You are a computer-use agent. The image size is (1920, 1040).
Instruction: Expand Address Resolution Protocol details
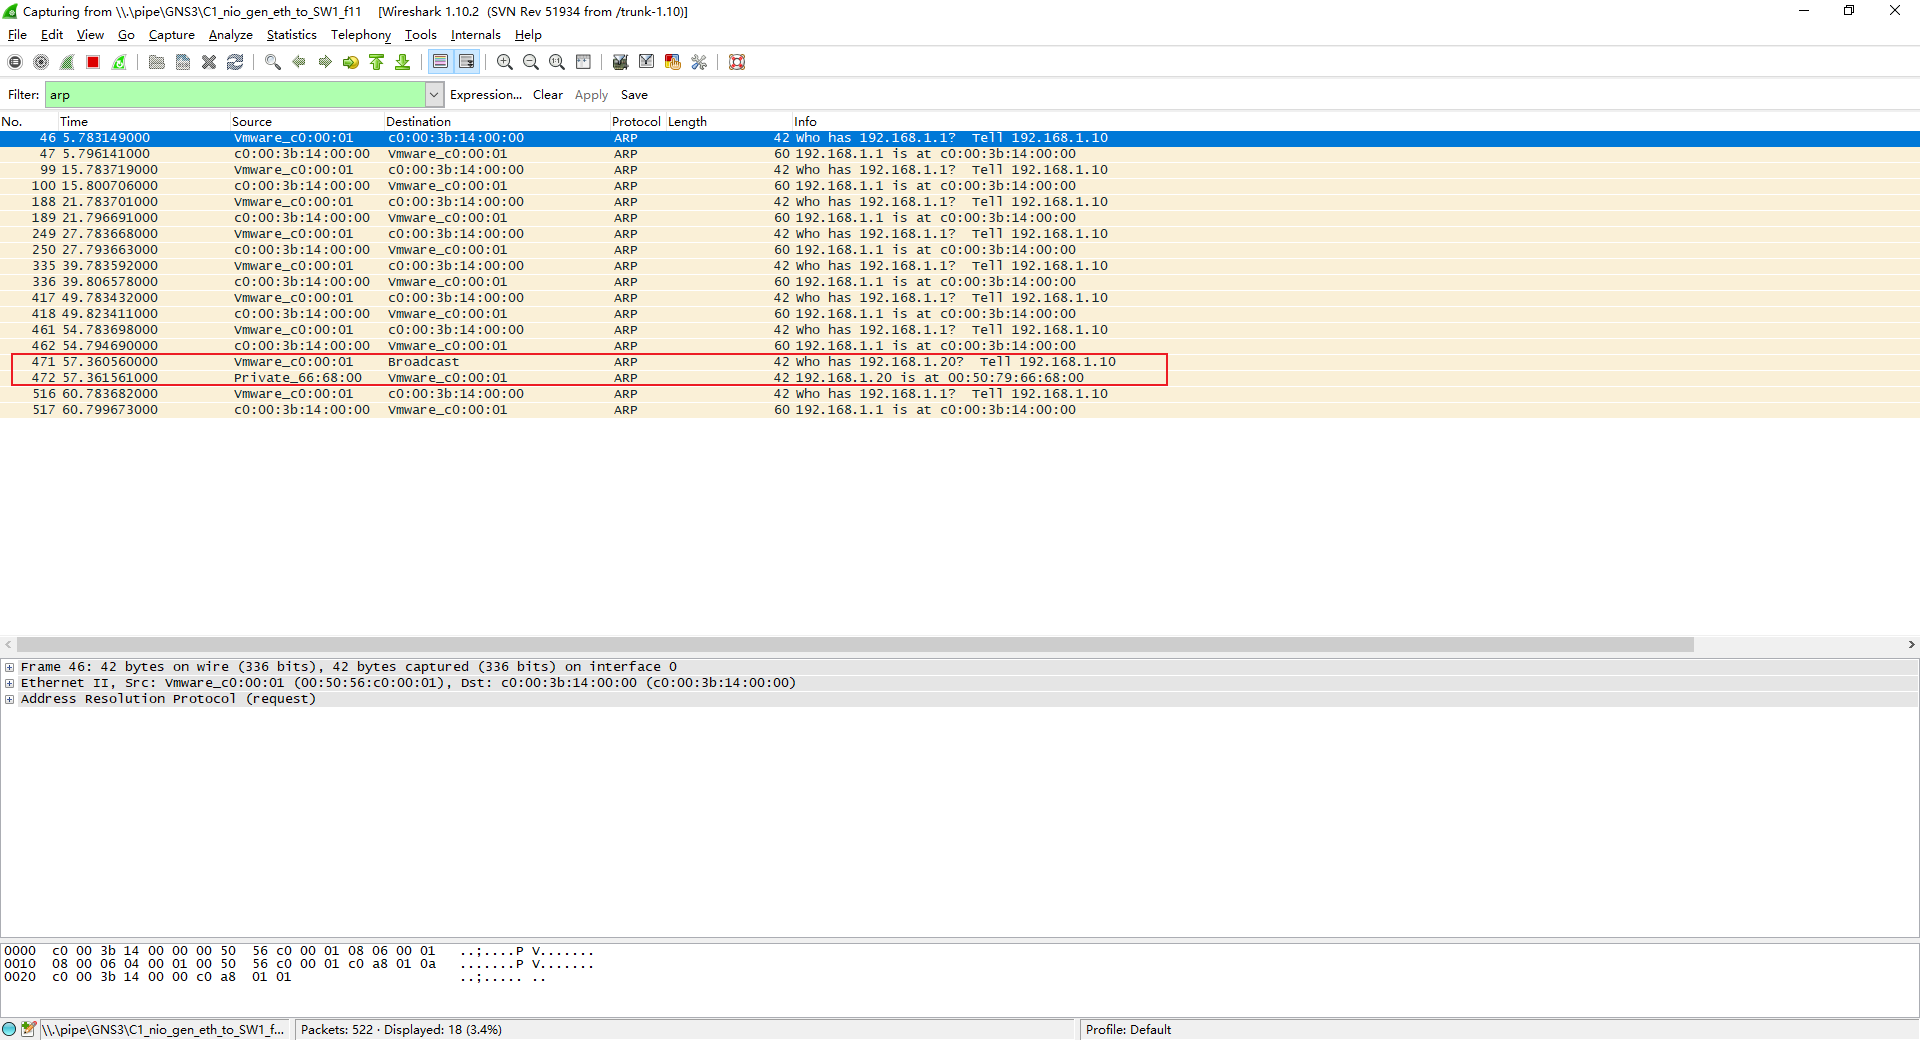(x=10, y=699)
